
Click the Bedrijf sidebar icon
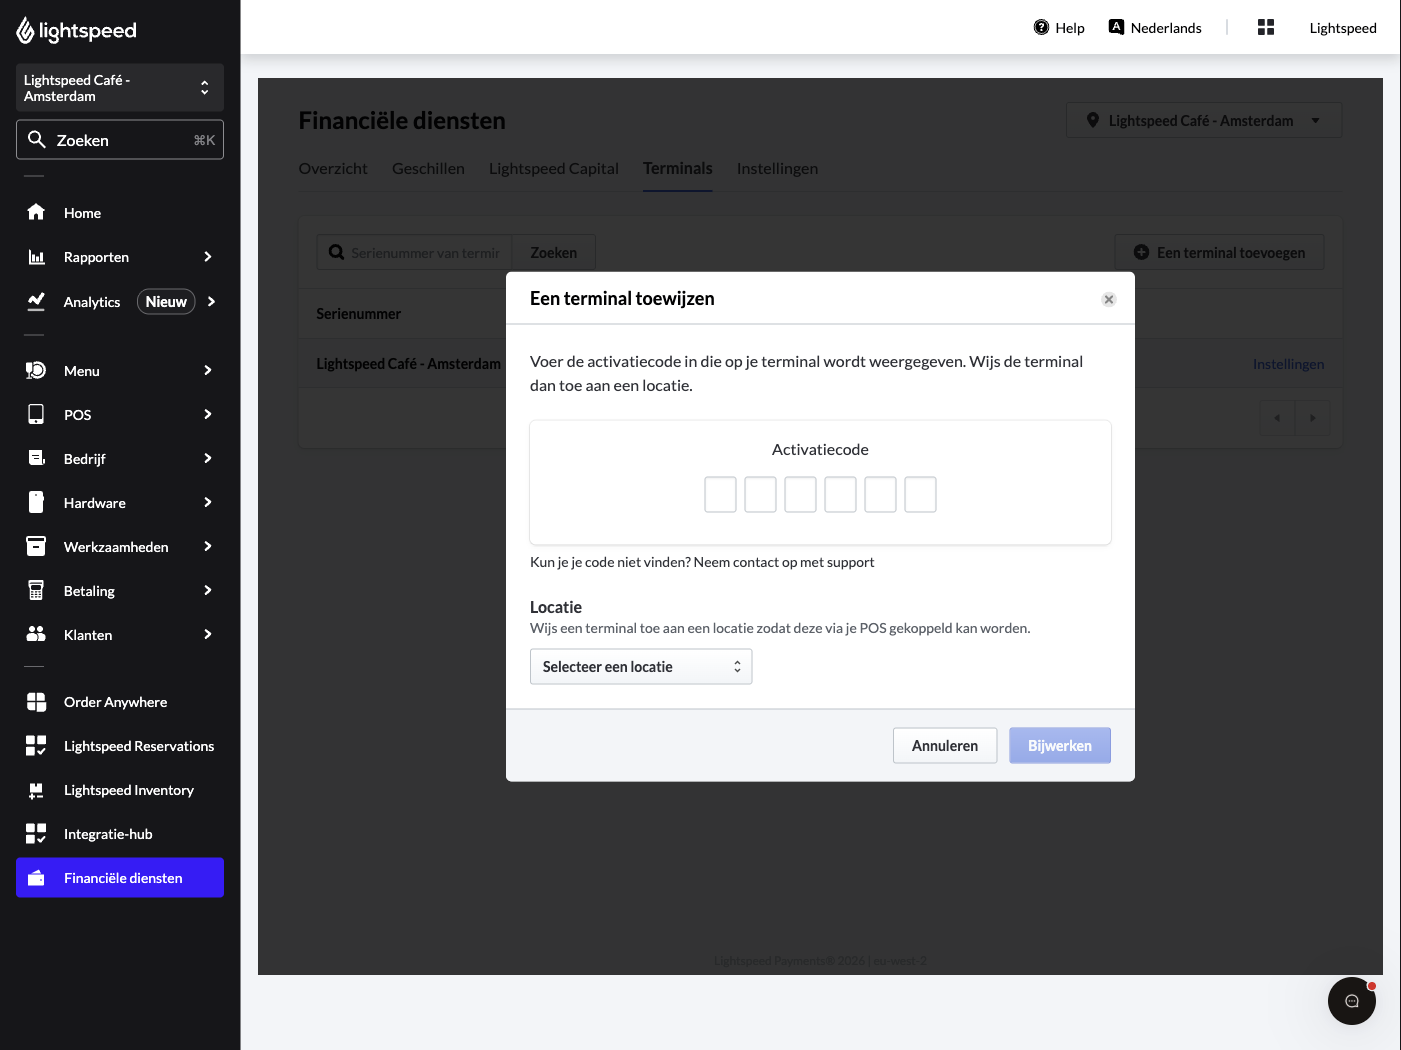tap(36, 458)
